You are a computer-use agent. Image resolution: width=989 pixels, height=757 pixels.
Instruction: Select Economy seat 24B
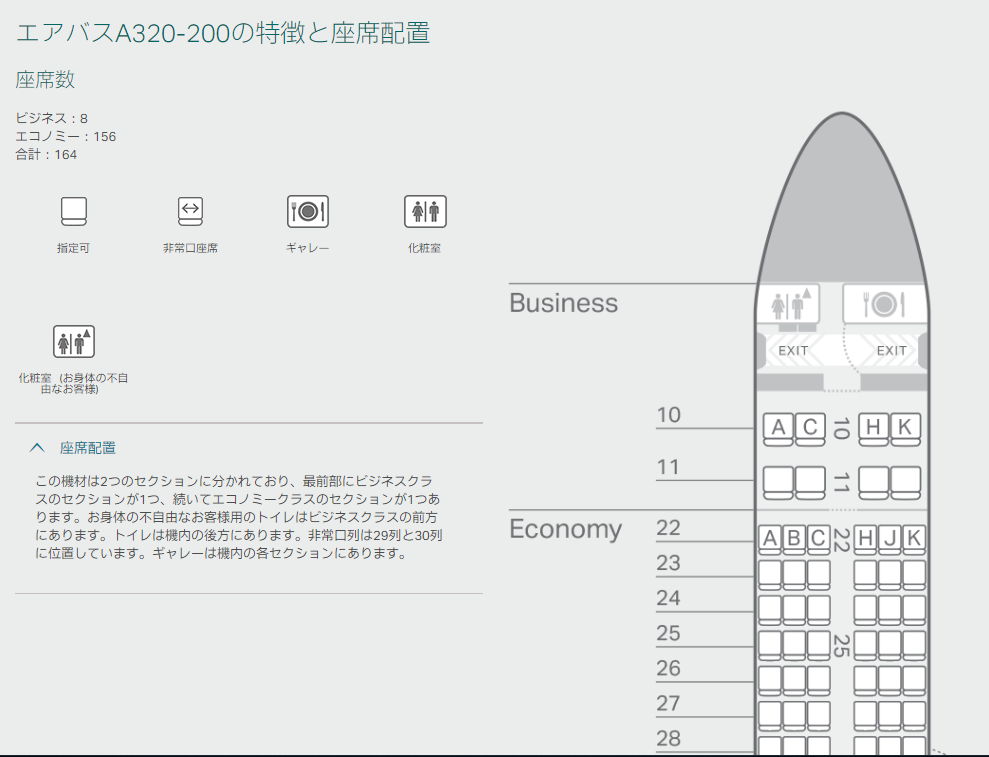click(x=794, y=610)
